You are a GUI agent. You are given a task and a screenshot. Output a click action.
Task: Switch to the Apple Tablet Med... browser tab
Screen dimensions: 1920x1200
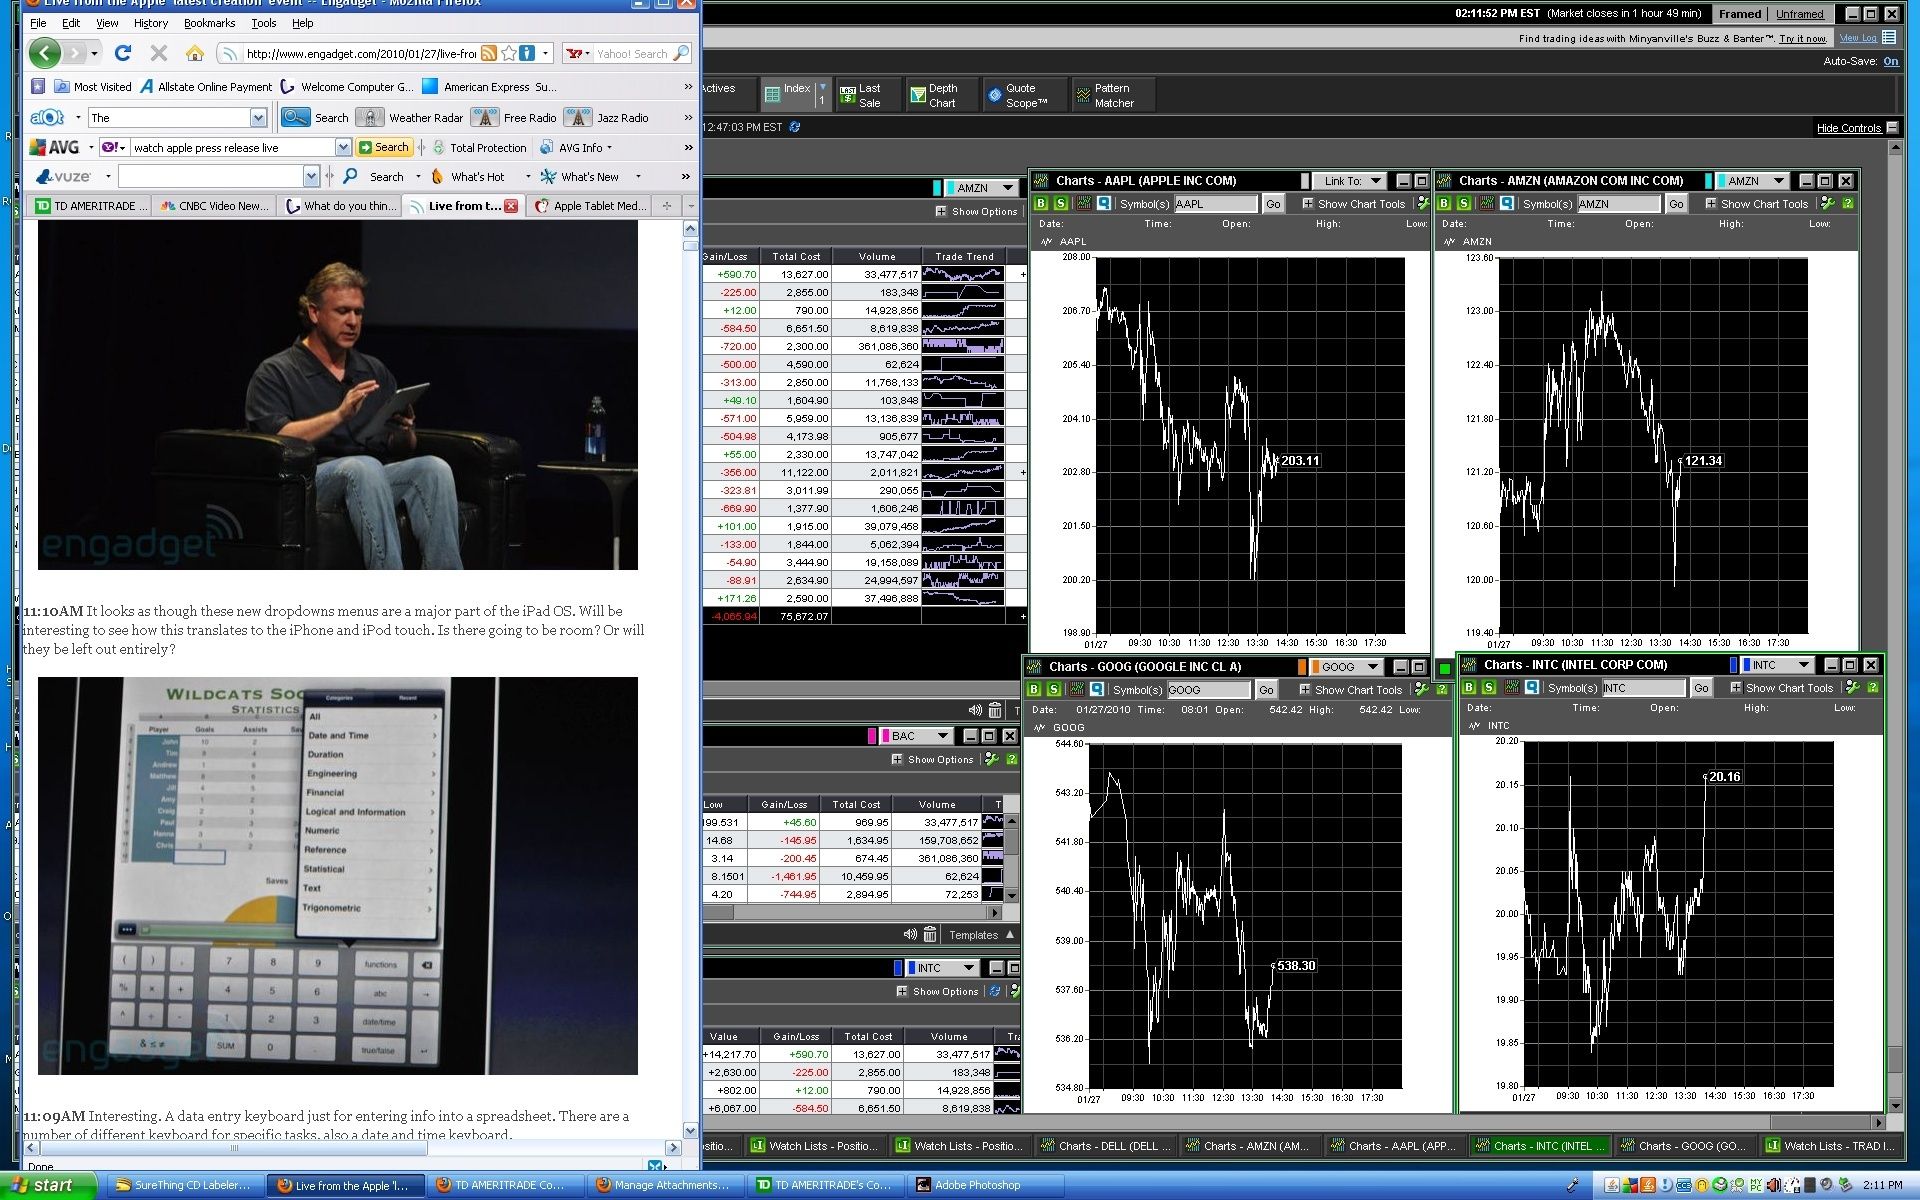tap(589, 206)
